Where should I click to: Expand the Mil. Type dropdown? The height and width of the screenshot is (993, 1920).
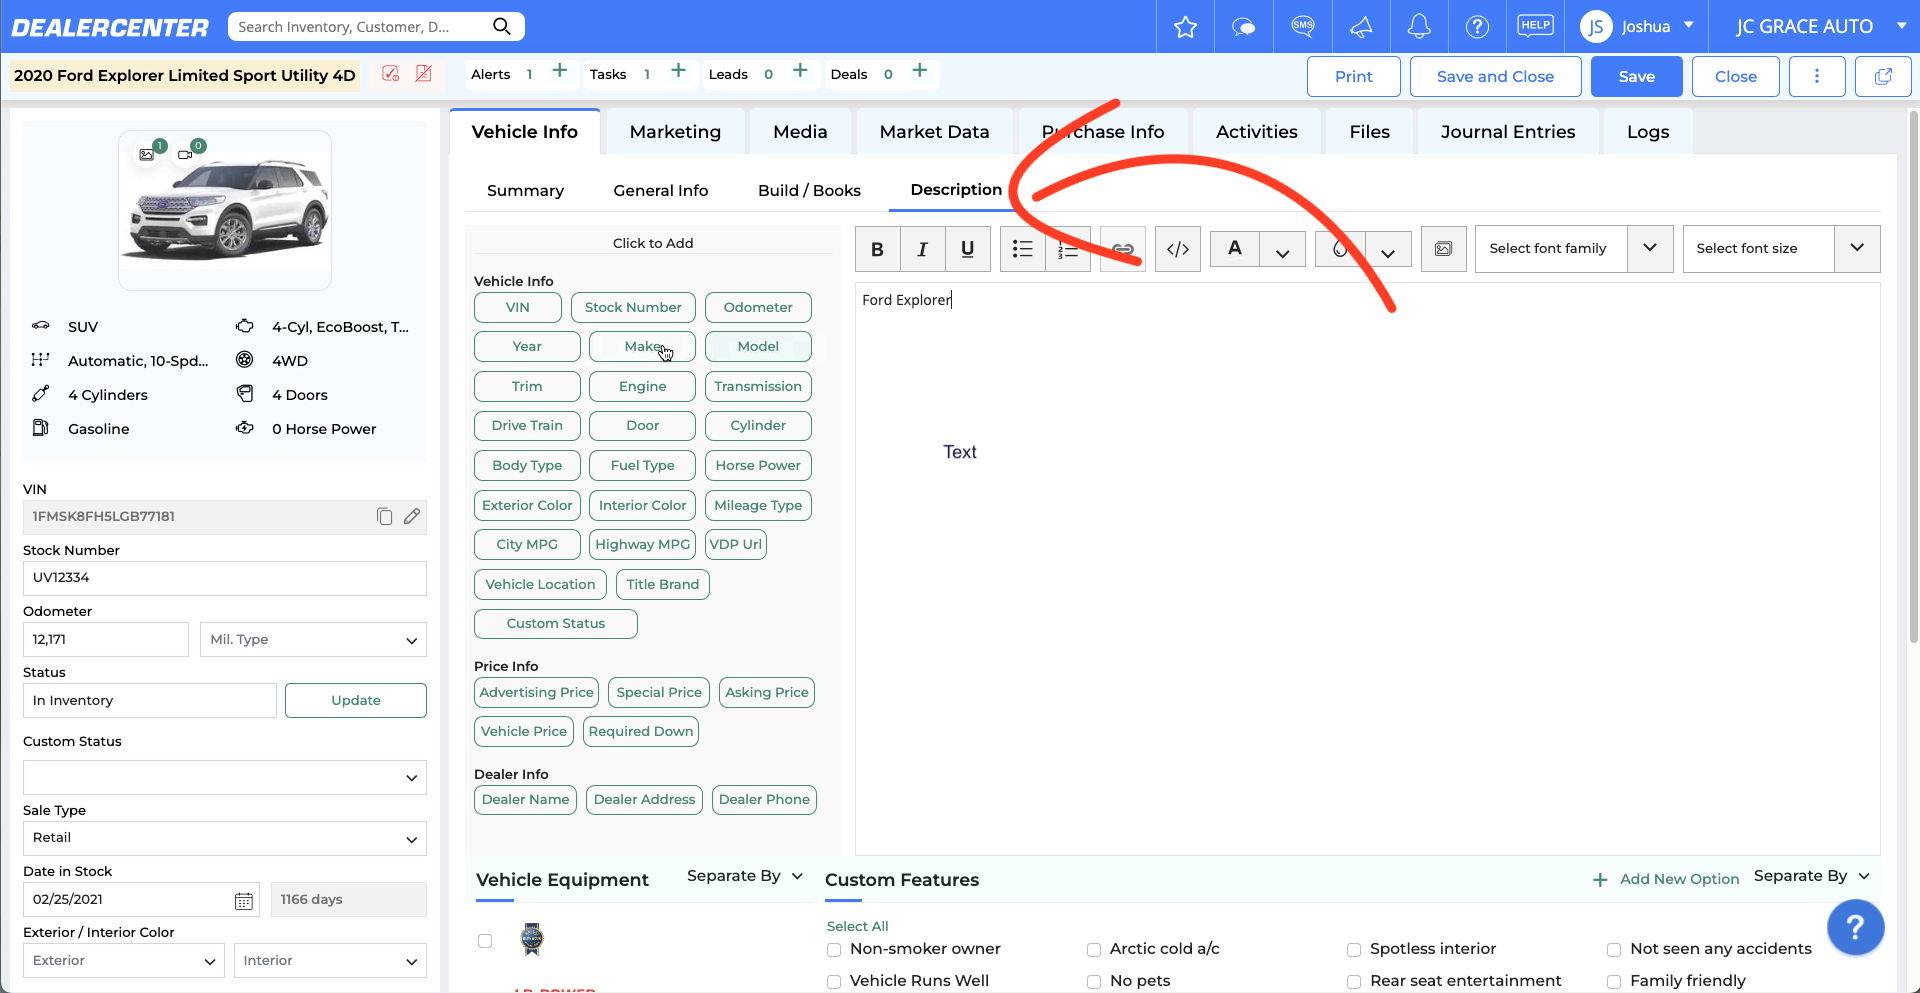[x=313, y=640]
